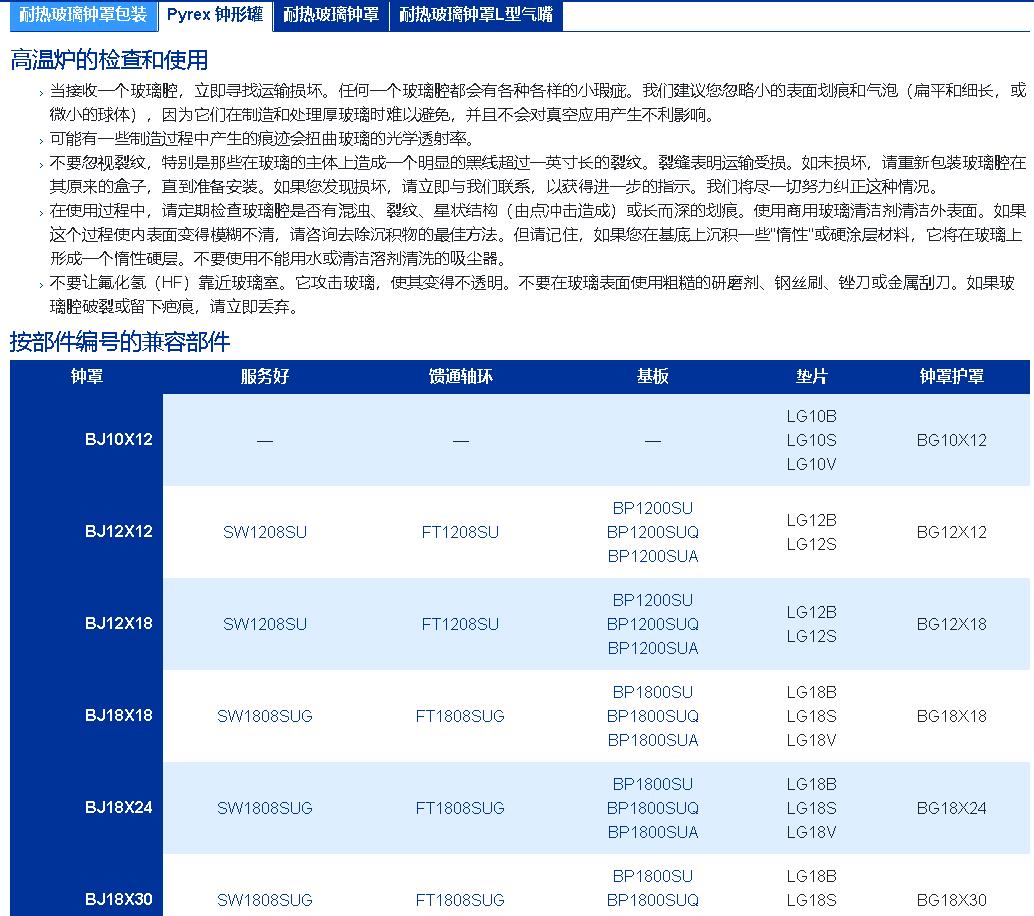Click the BG18X30 guard cell
The image size is (1034, 916).
pyautogui.click(x=952, y=900)
